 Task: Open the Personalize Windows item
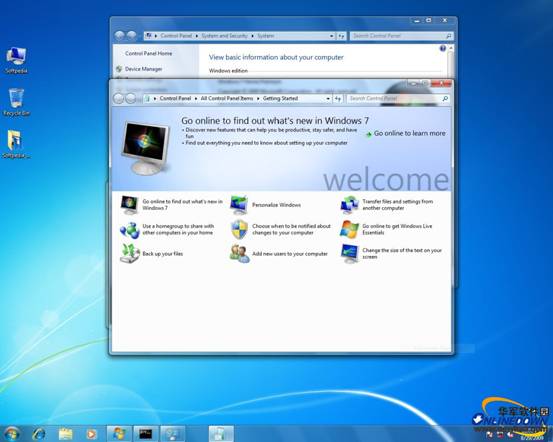[x=266, y=205]
